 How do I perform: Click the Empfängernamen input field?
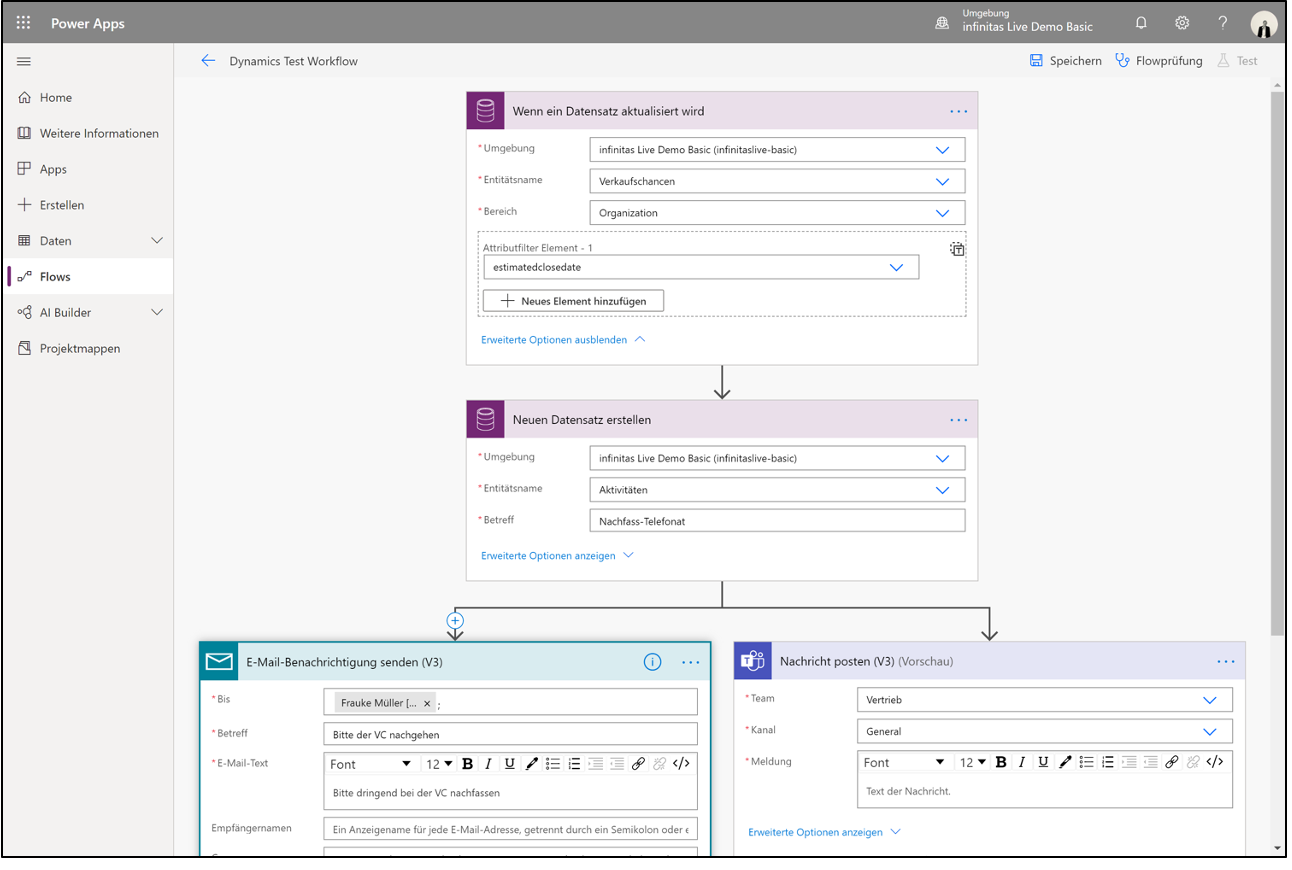[x=510, y=829]
